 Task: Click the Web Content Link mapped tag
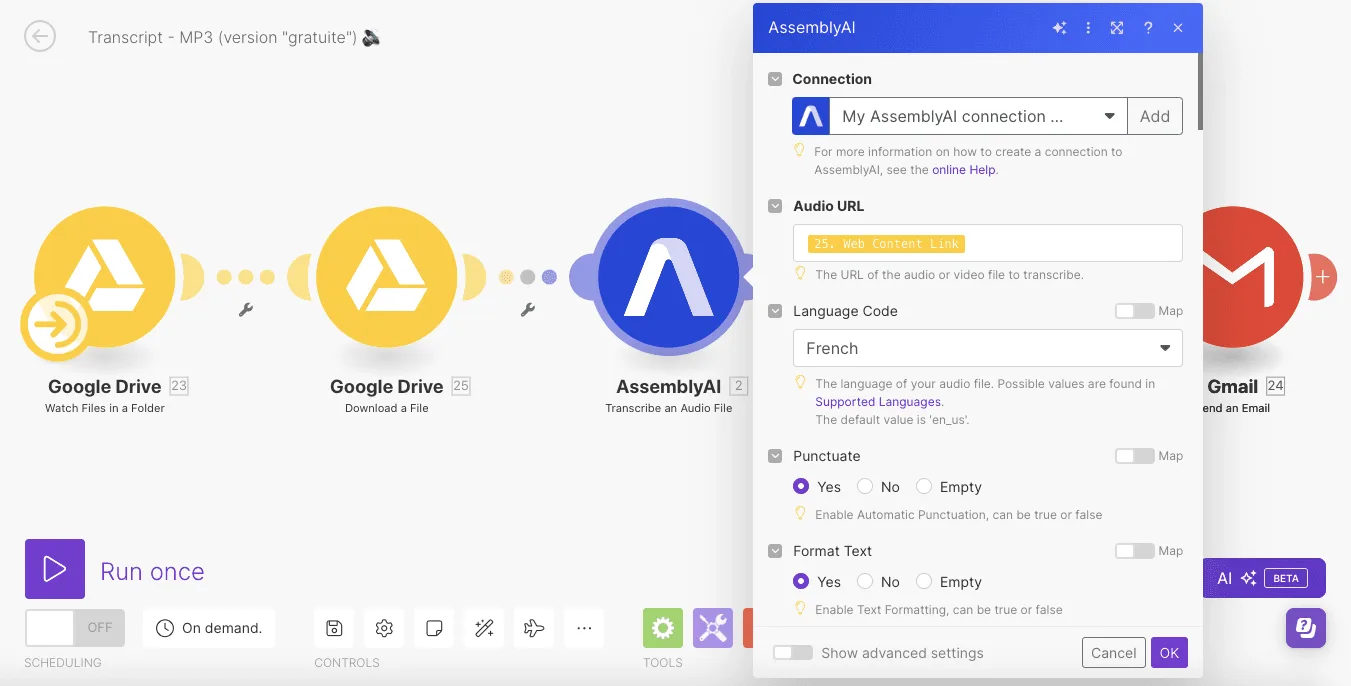click(x=886, y=243)
